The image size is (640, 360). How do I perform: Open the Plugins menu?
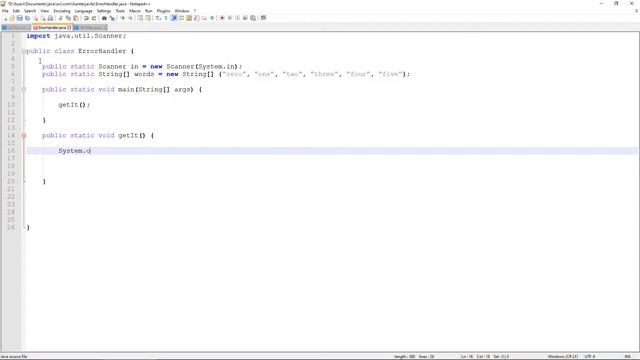(x=163, y=11)
